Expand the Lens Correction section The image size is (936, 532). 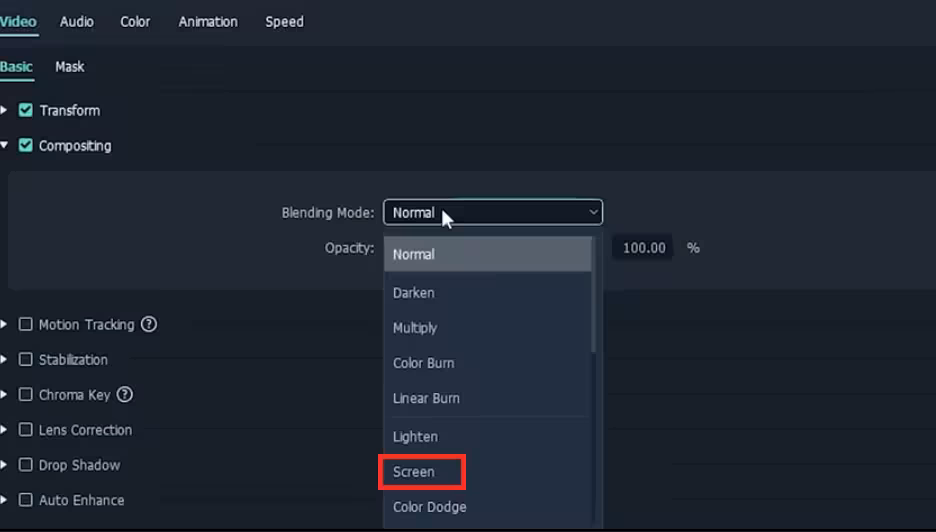coord(4,430)
